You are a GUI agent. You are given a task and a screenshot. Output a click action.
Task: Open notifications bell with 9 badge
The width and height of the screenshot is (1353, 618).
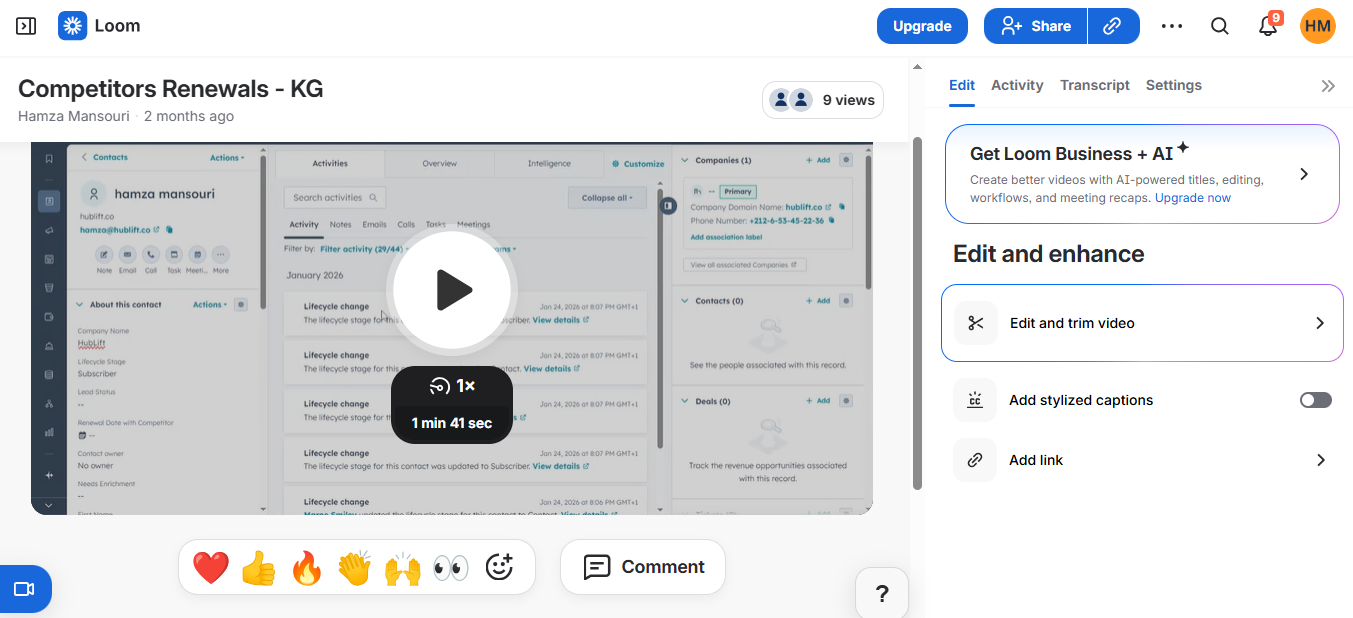[x=1268, y=26]
